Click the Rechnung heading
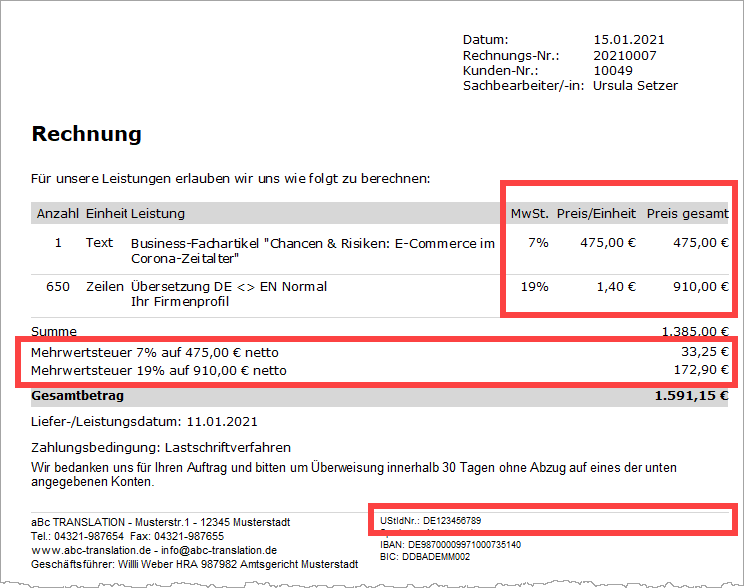The width and height of the screenshot is (744, 588). [x=86, y=134]
